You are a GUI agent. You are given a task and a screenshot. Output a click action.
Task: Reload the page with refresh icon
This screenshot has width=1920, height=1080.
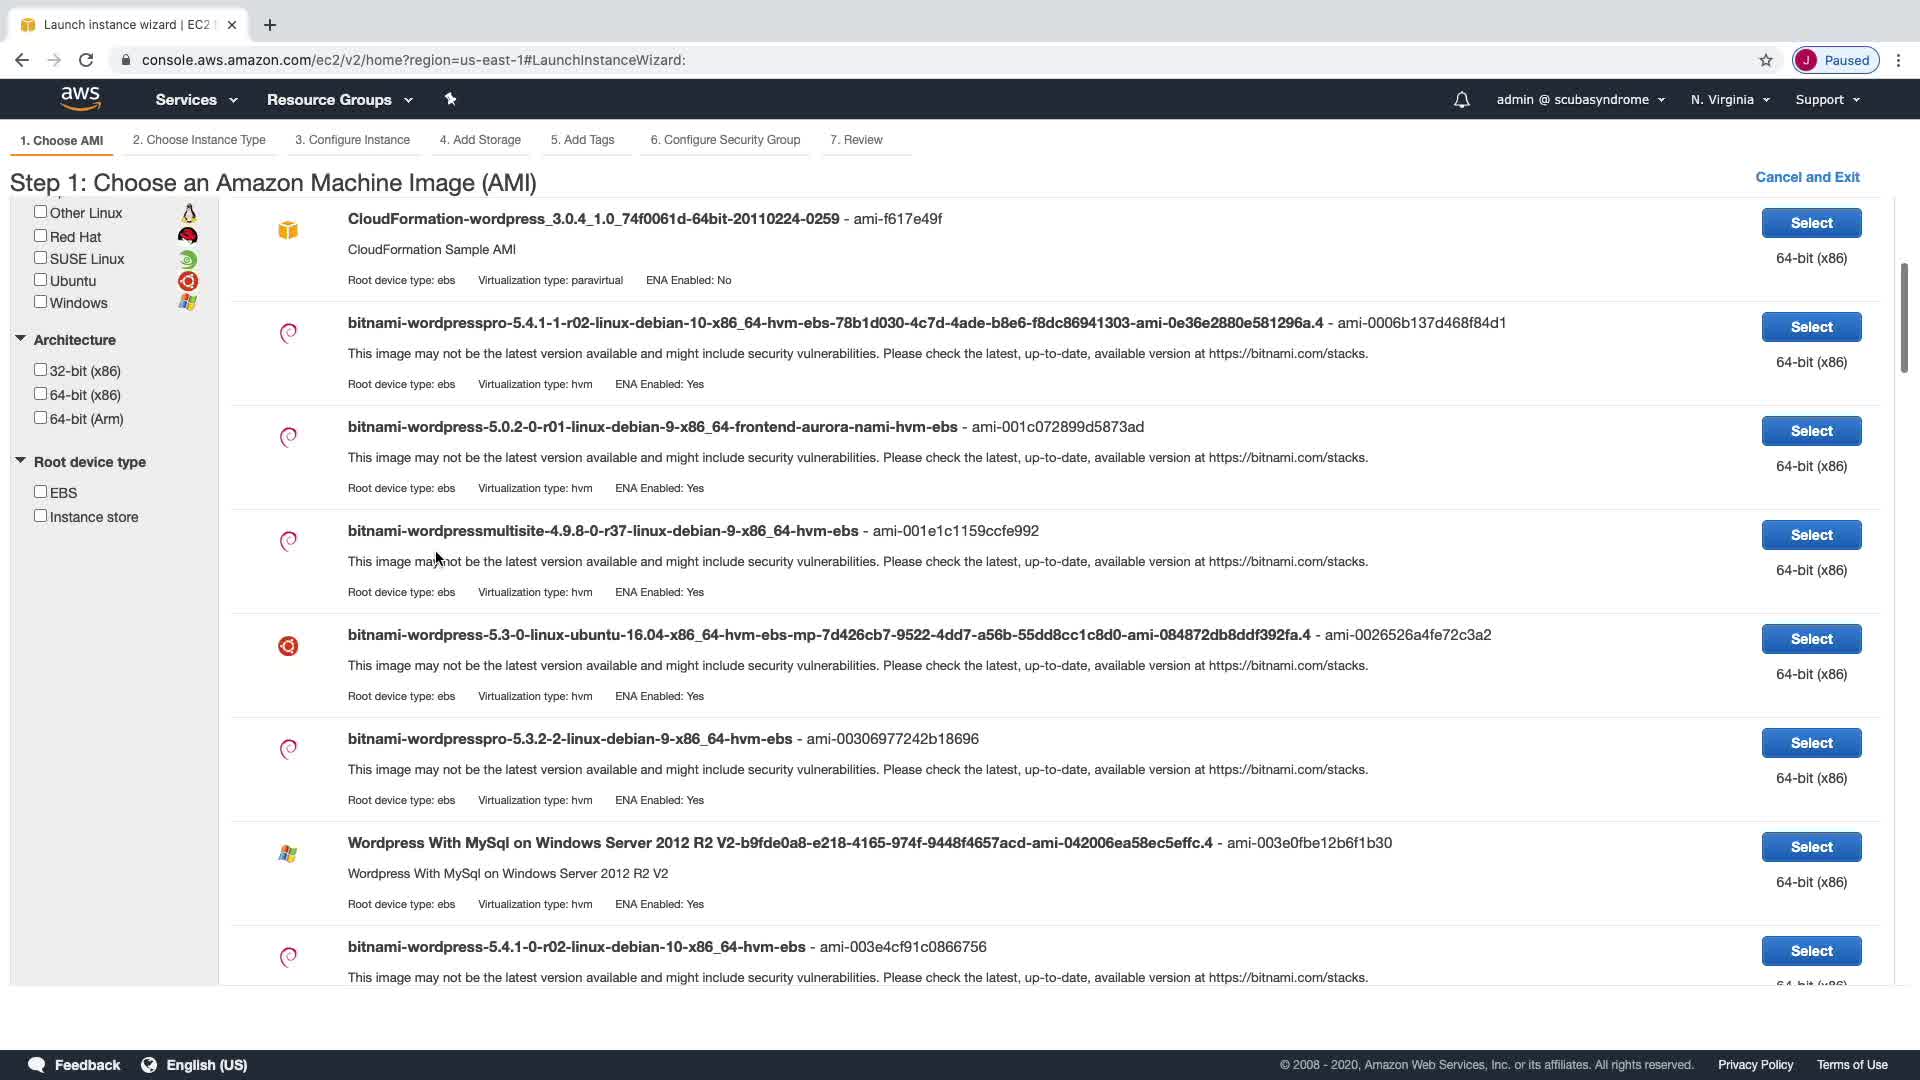(86, 60)
